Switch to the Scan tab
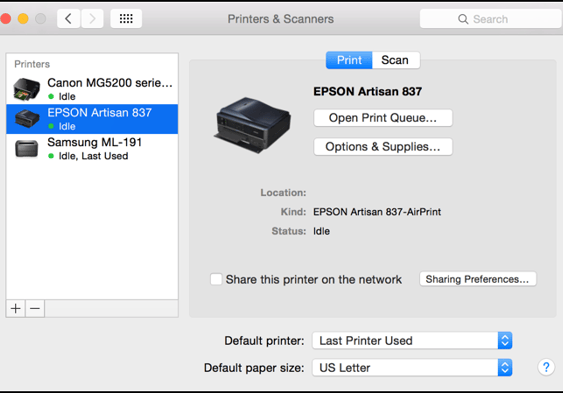Image resolution: width=563 pixels, height=393 pixels. 395,60
